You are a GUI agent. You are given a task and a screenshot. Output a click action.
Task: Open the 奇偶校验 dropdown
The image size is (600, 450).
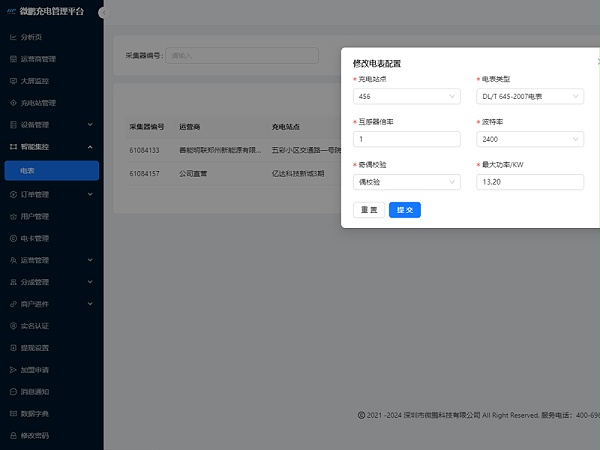tap(406, 182)
